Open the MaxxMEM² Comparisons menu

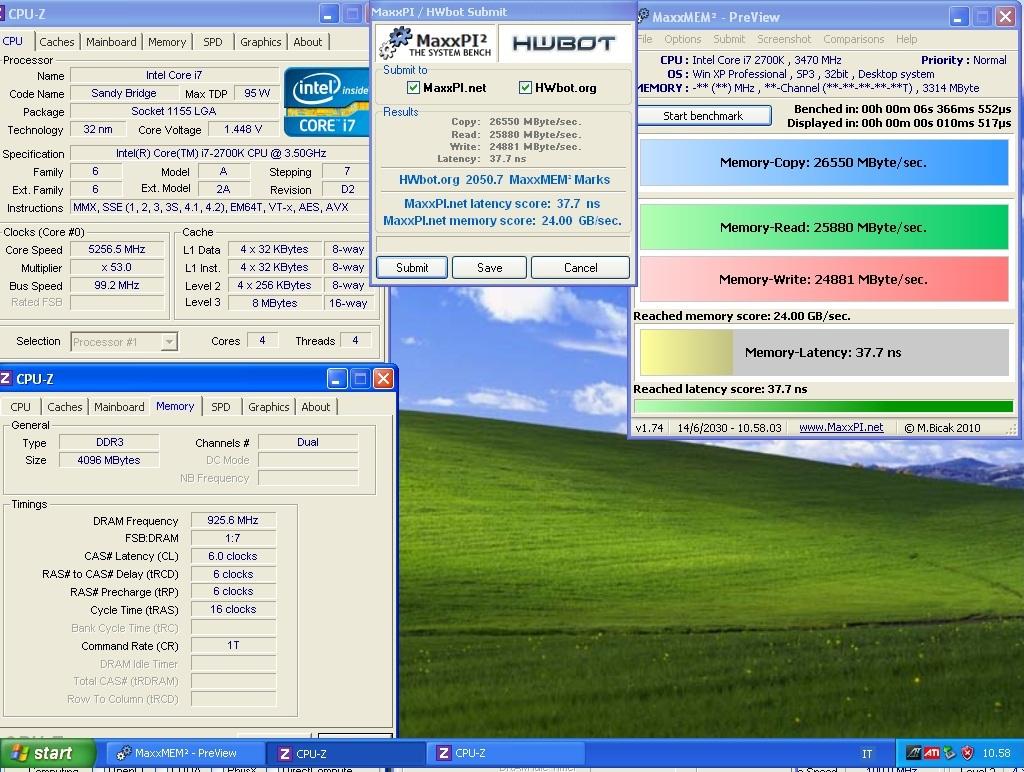pyautogui.click(x=854, y=39)
